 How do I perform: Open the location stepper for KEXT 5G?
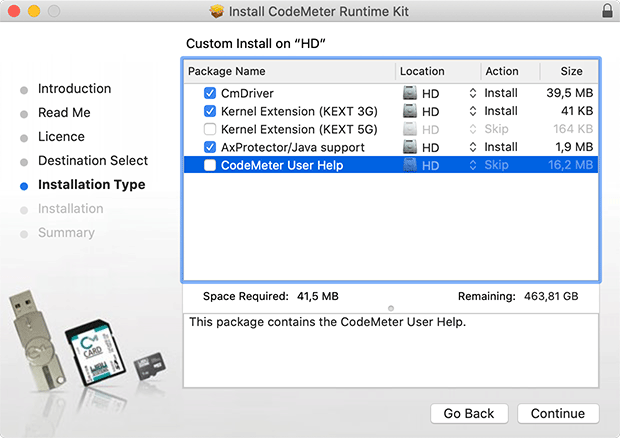tap(473, 129)
